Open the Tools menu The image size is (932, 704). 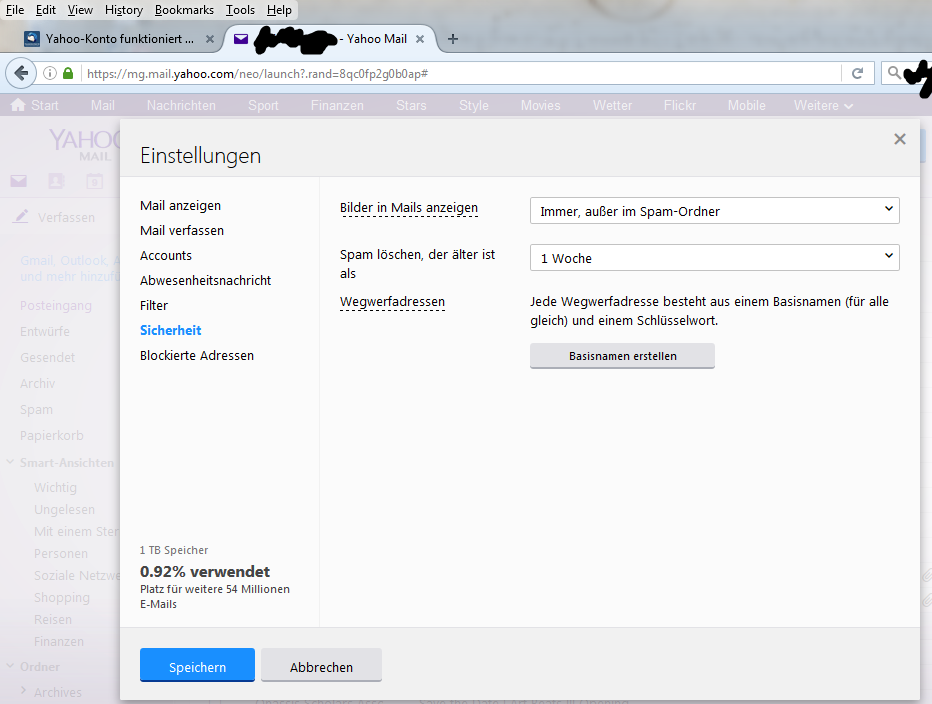click(240, 10)
